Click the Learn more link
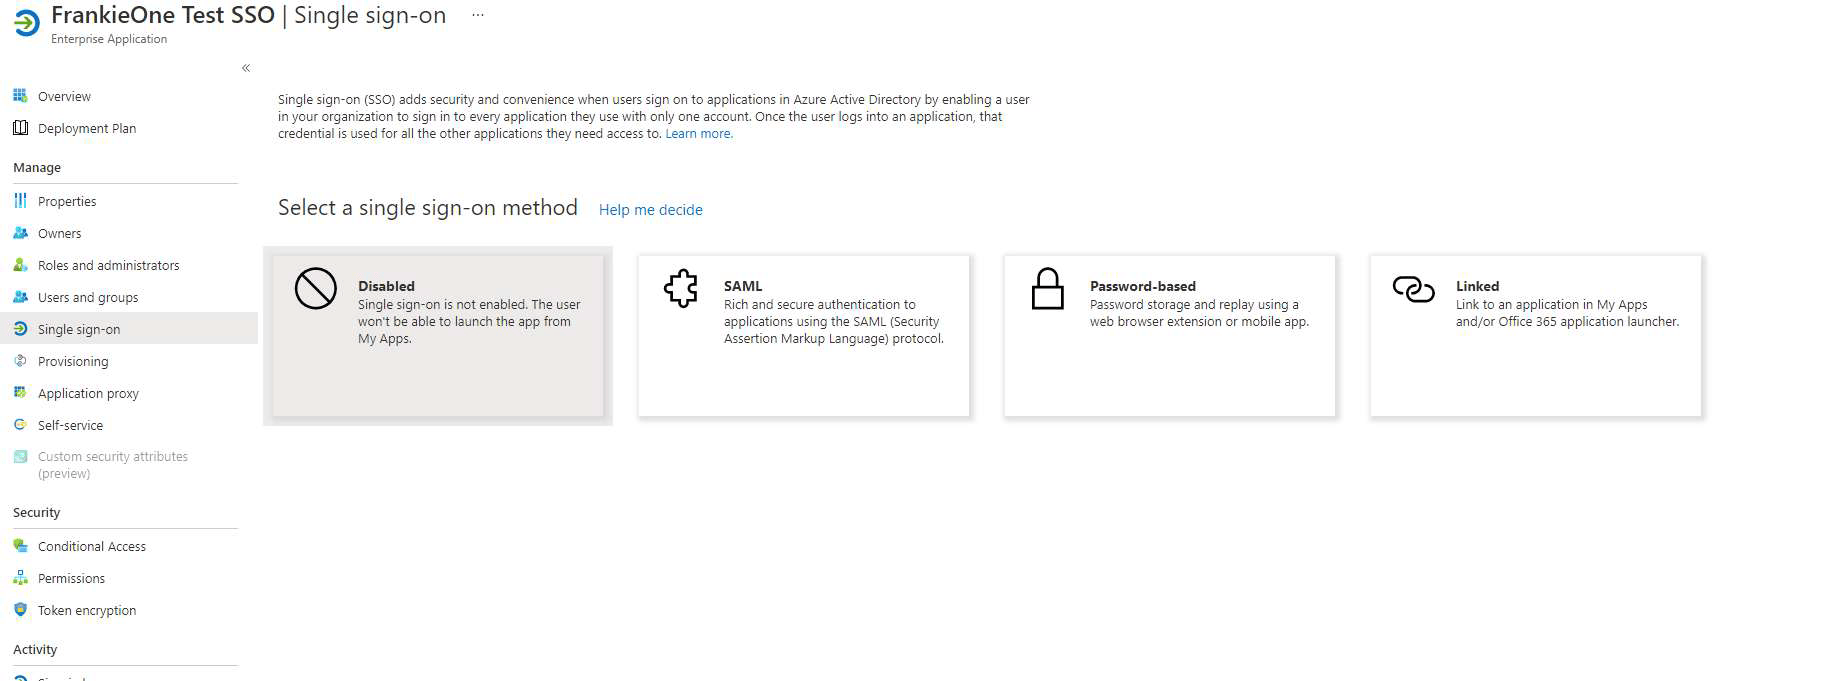Viewport: 1825px width, 681px height. pos(698,132)
